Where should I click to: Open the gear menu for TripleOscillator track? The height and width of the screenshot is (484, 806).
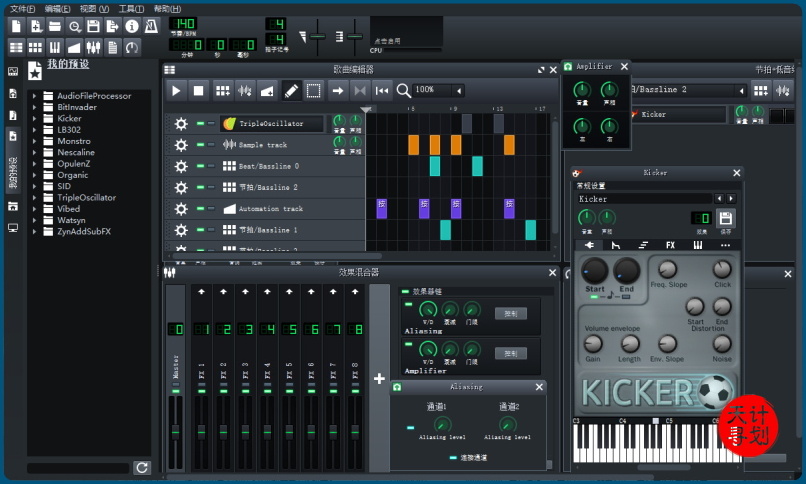(x=181, y=124)
